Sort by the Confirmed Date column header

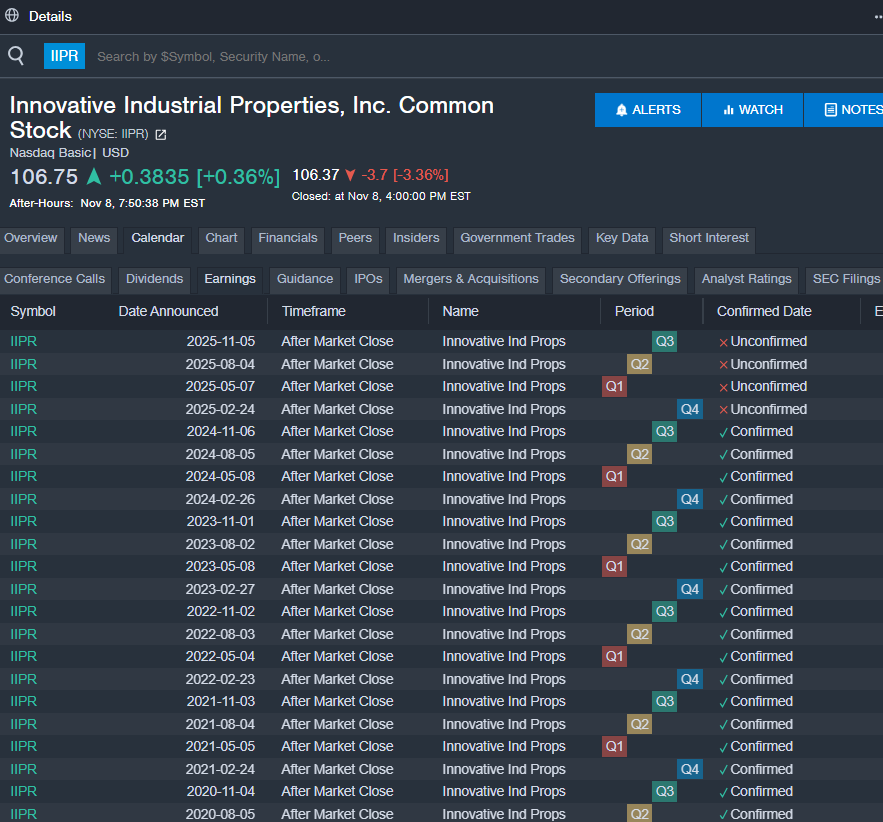point(763,311)
